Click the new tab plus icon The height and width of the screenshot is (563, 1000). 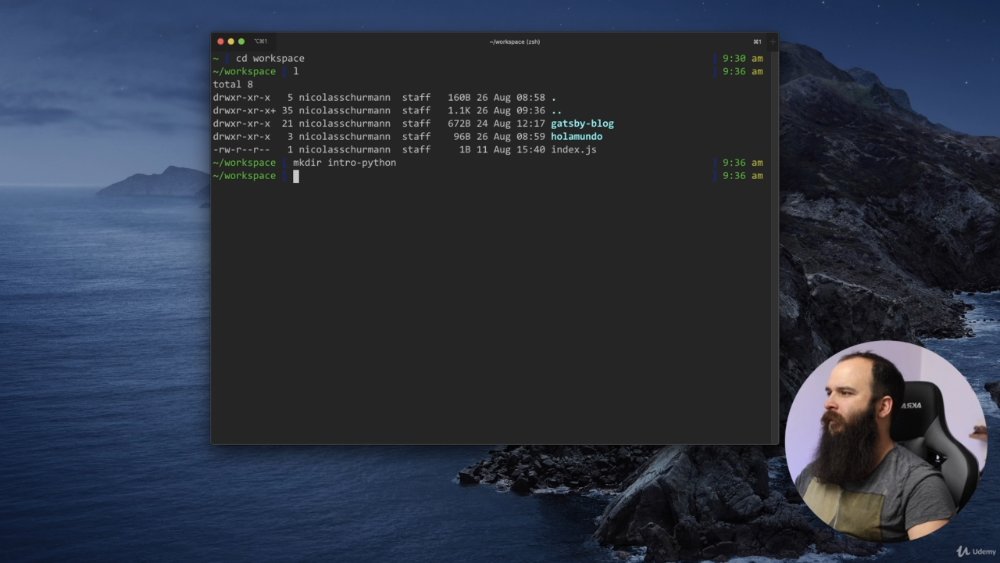coord(773,42)
